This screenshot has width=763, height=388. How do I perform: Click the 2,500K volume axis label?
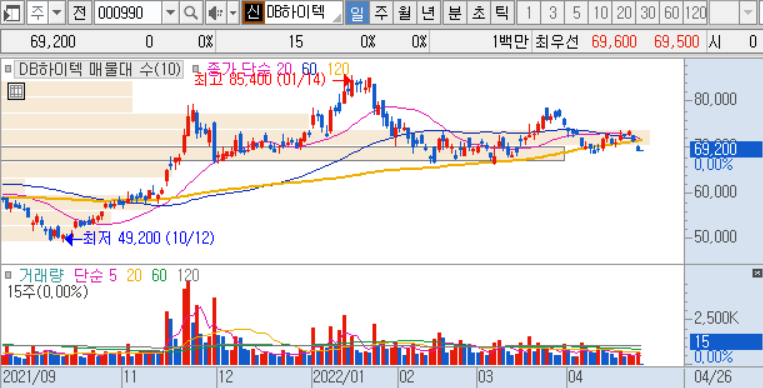point(717,319)
